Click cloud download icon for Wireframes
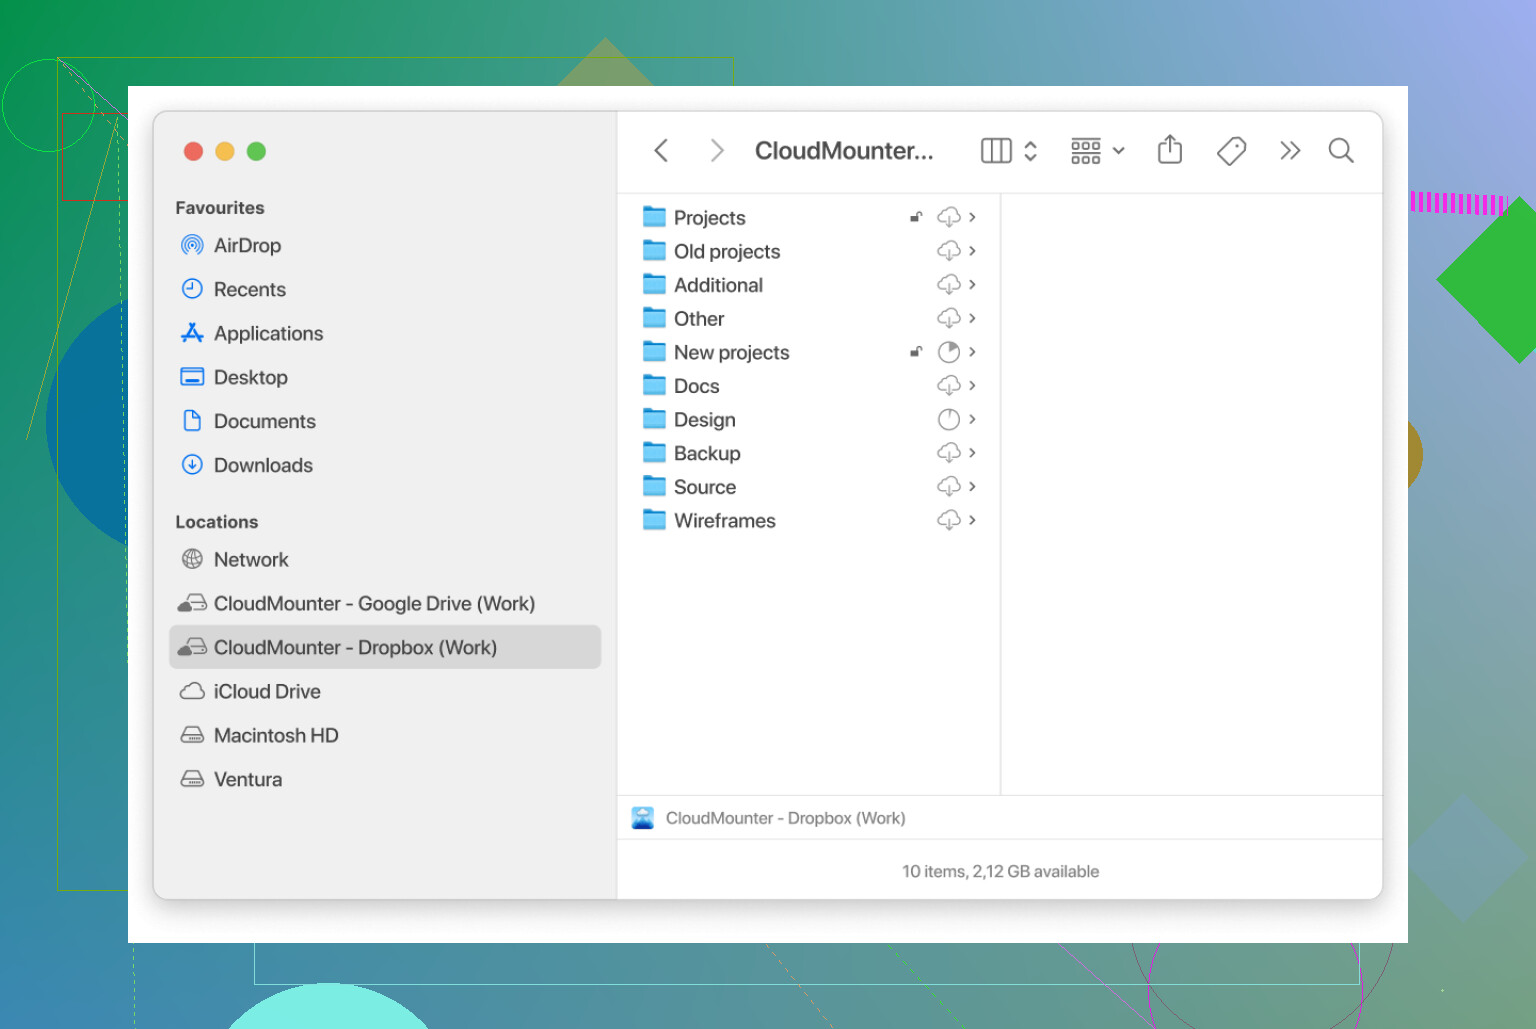 [x=949, y=520]
